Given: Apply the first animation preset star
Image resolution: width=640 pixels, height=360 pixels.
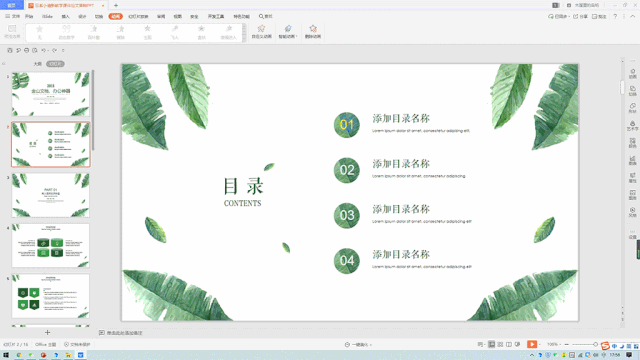Looking at the screenshot, I should (40, 31).
